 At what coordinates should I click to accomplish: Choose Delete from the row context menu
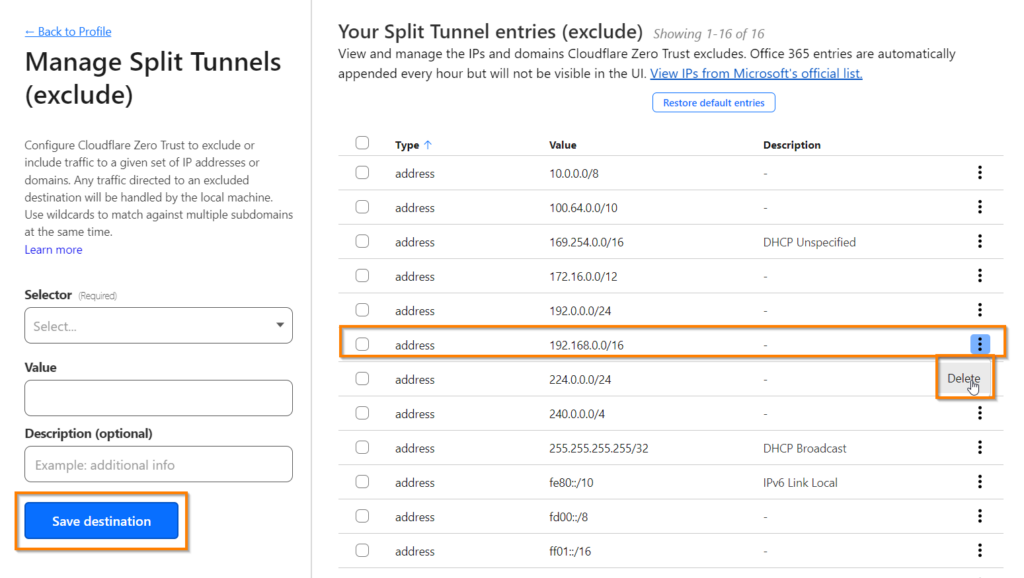click(964, 378)
